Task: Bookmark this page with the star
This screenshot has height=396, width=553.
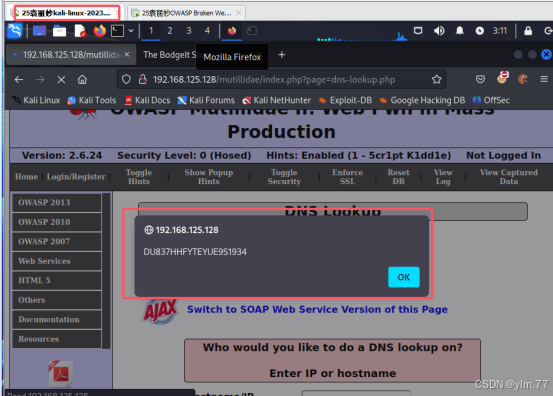Action: tap(437, 80)
